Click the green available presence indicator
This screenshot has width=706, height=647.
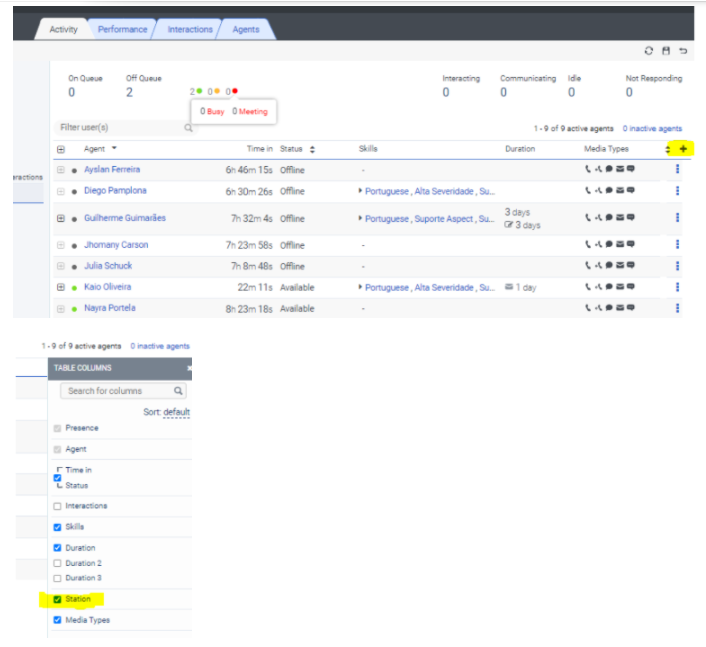pos(199,91)
